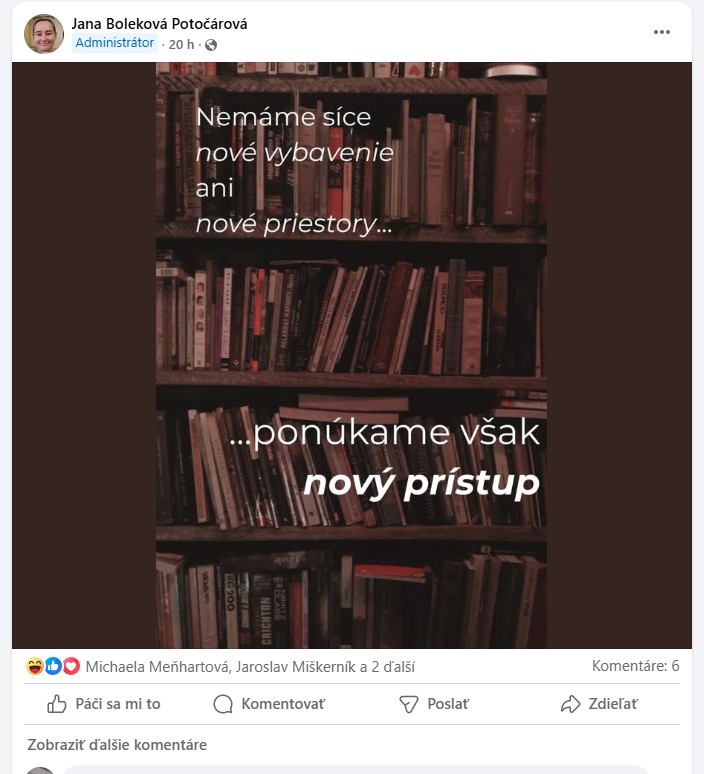Show the a 2 ďalší reactors list
Screen dimensions: 704x774
[388, 667]
